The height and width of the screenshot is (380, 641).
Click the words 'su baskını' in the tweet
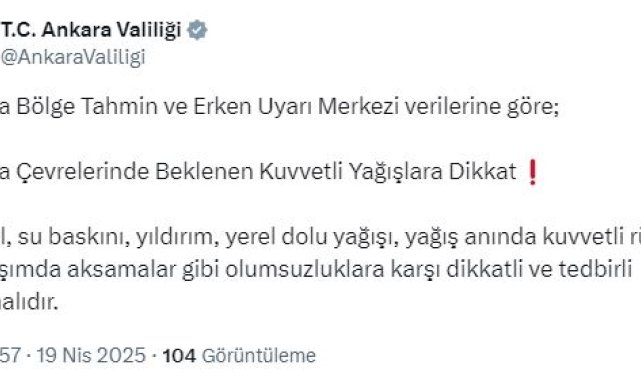click(74, 237)
